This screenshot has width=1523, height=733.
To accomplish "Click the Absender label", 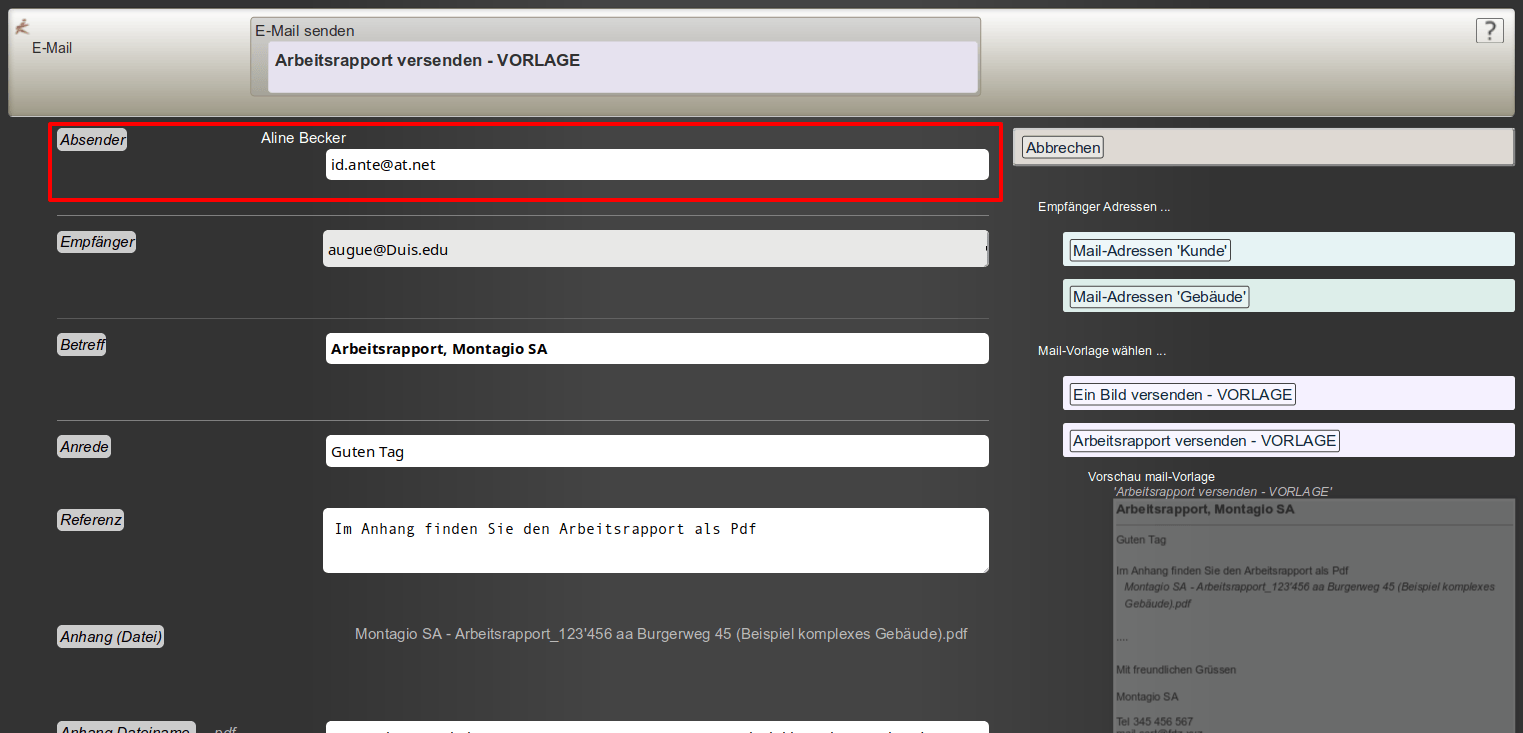I will (92, 140).
